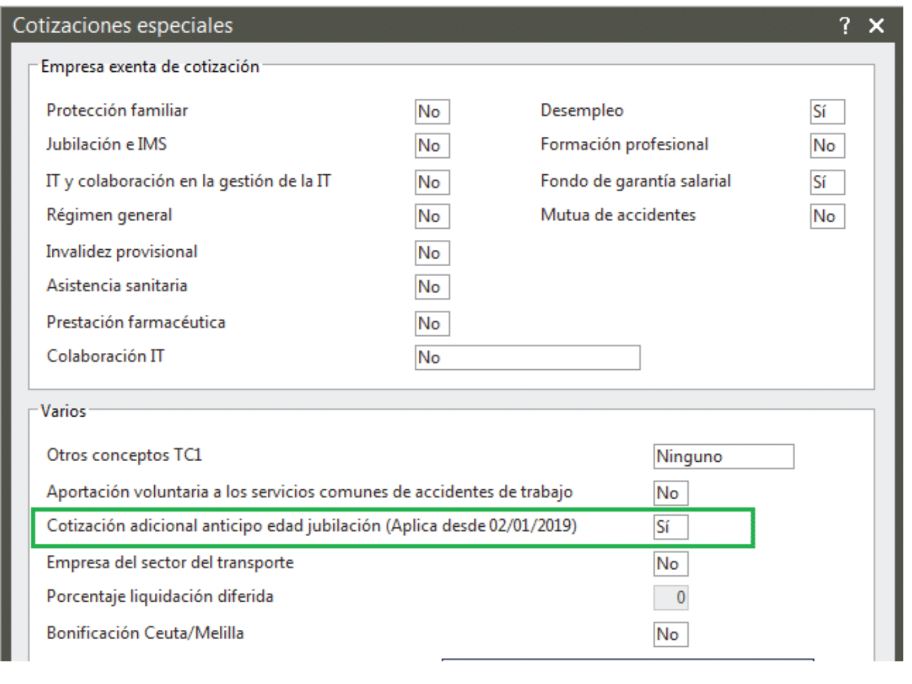Select the Régimen general value box
The image size is (912, 684).
tap(432, 216)
